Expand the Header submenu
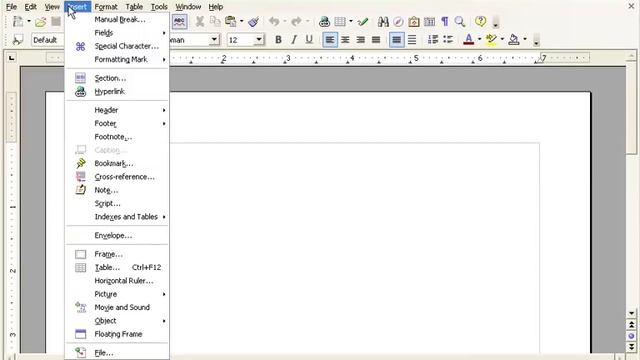 pos(117,110)
